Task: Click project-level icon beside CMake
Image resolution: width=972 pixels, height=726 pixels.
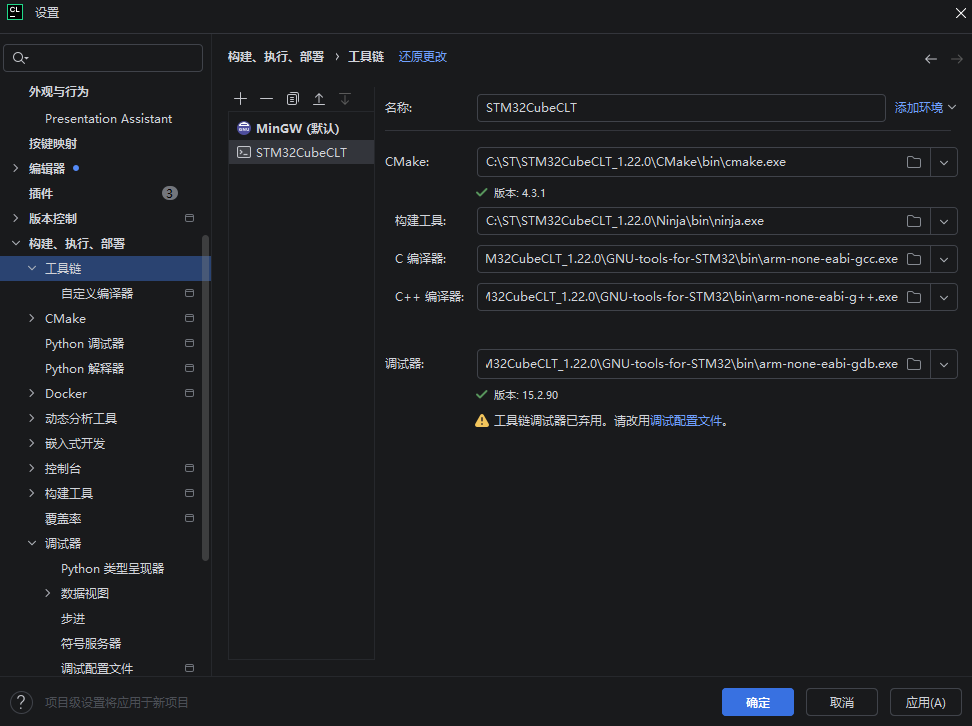Action: (x=190, y=318)
